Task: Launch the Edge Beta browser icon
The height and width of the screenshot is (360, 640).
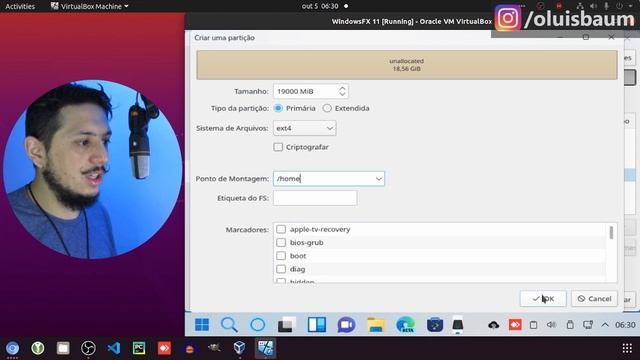Action: (405, 325)
